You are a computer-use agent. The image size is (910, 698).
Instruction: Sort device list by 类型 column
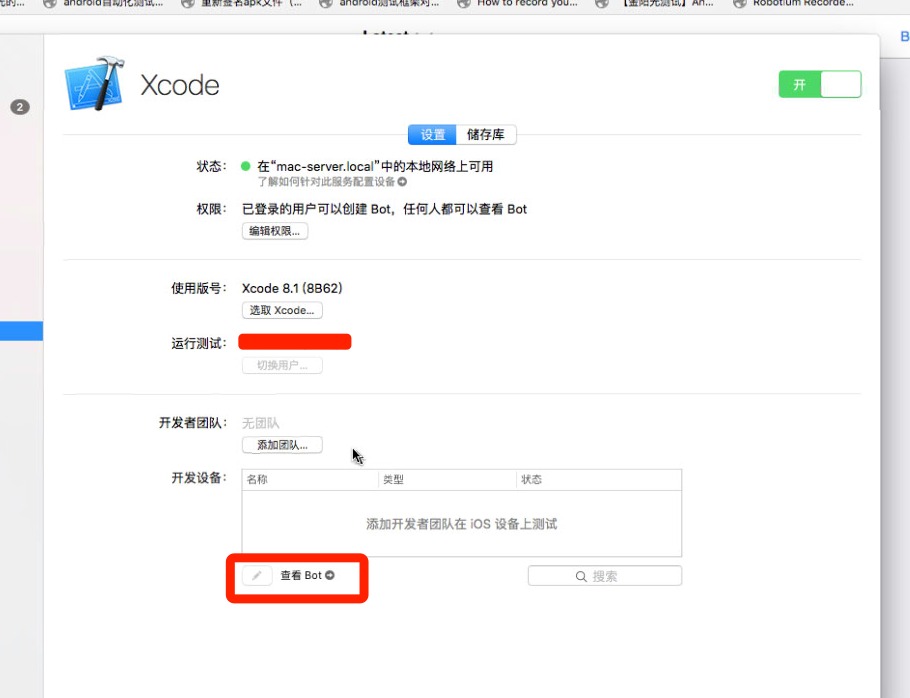(447, 480)
